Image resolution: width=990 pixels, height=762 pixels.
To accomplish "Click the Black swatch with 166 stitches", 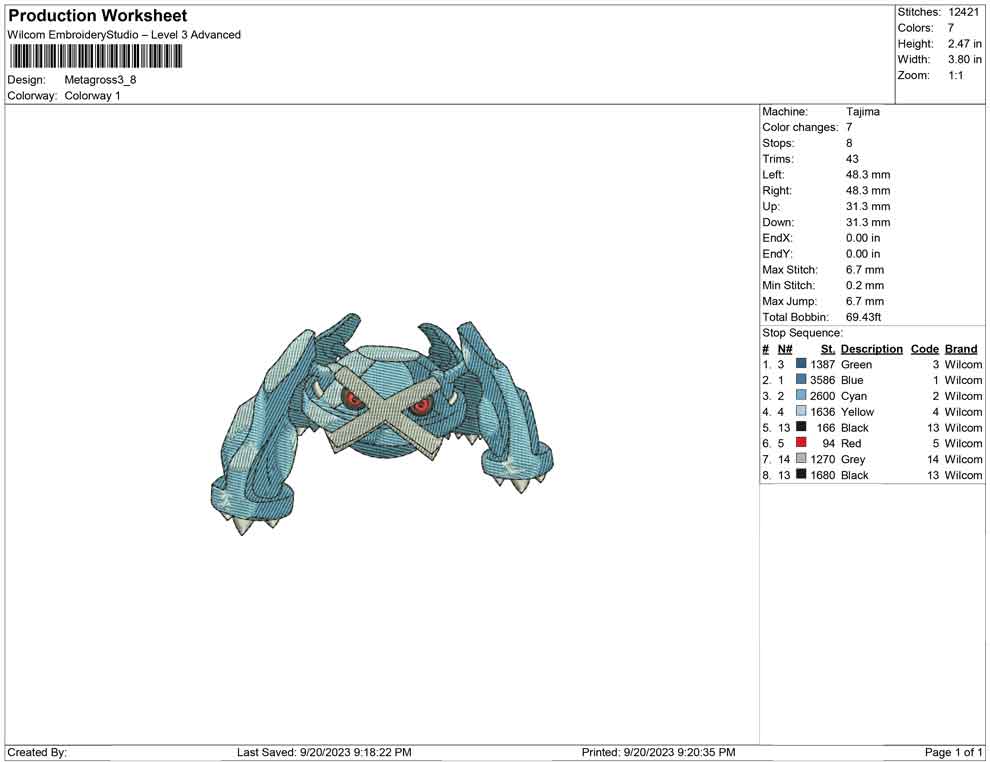I will click(x=801, y=427).
